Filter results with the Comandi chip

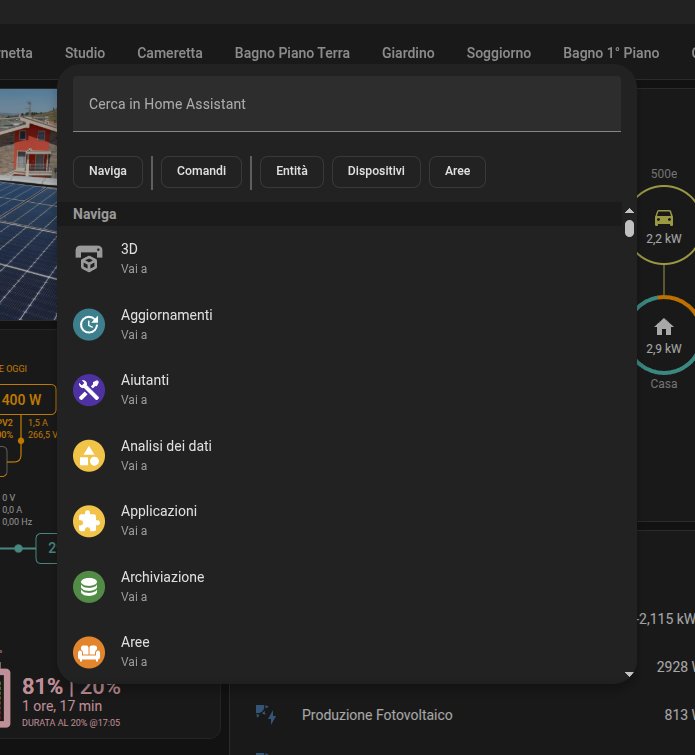coord(201,171)
